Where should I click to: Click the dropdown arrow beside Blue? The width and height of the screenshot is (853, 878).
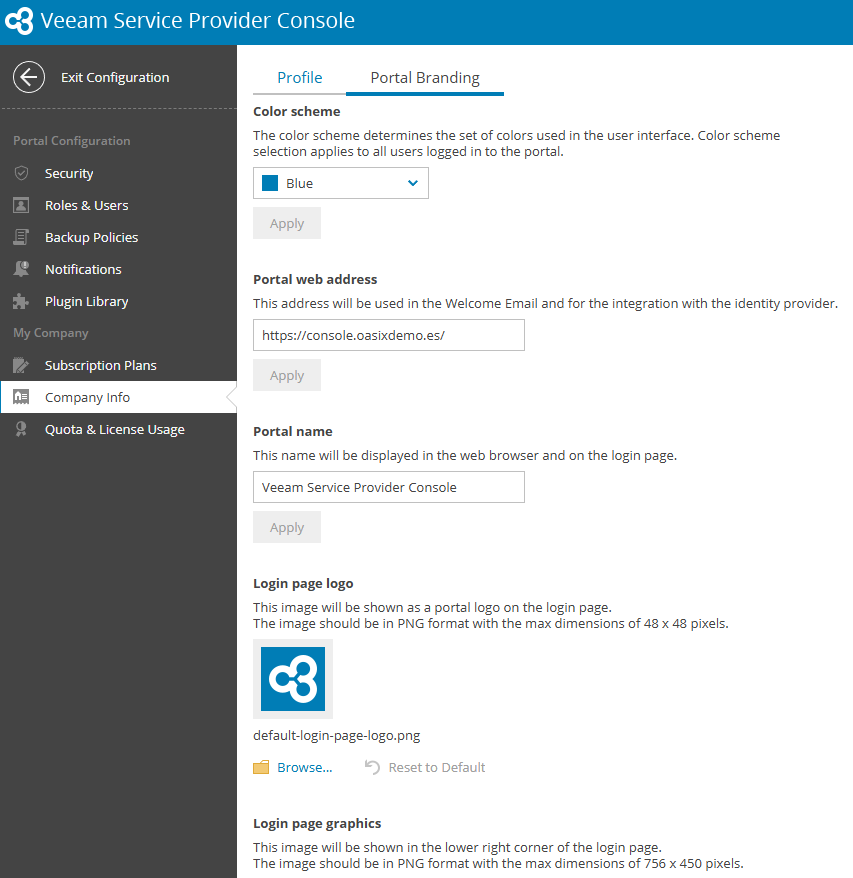(413, 183)
